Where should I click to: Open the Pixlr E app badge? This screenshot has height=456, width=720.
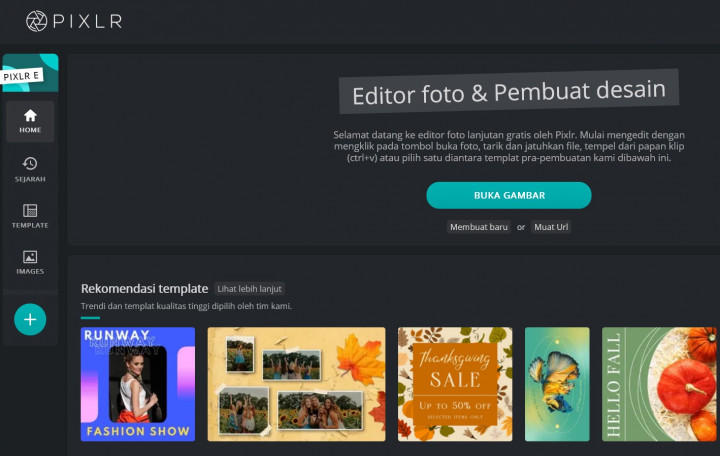(30, 73)
